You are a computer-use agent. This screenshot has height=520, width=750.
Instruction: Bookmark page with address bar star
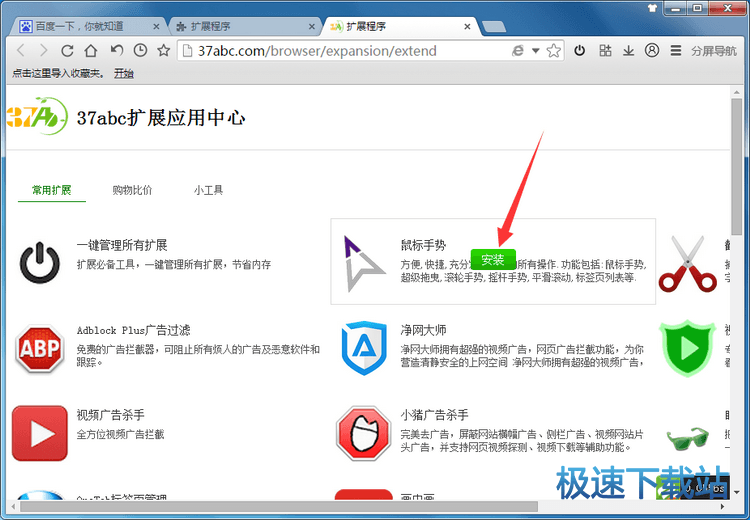[x=553, y=50]
